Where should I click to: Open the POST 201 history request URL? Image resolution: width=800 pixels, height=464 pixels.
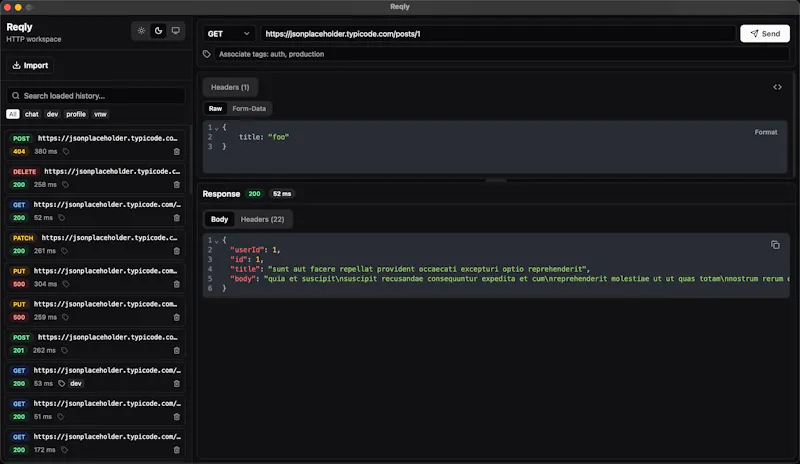point(108,337)
